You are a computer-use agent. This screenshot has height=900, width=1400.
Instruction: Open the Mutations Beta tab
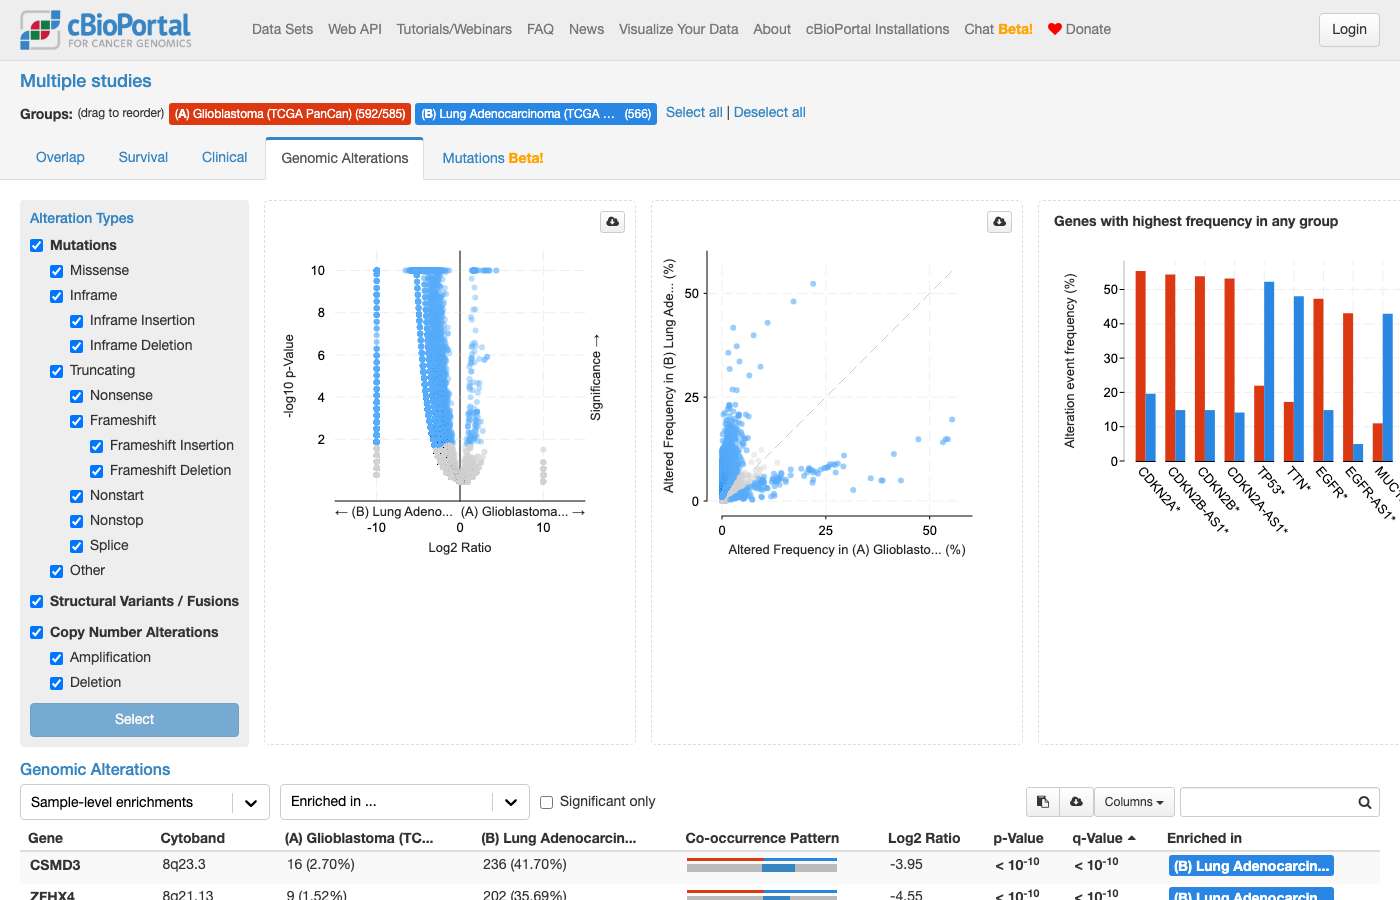pos(493,158)
